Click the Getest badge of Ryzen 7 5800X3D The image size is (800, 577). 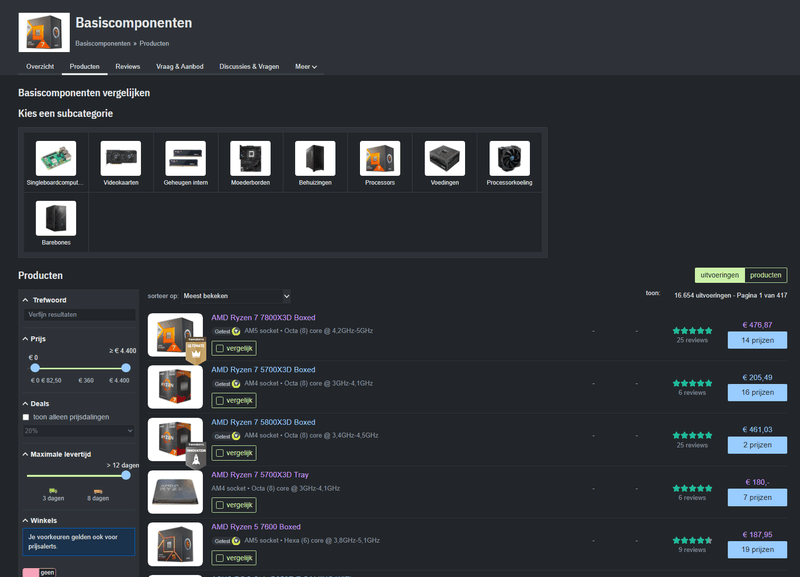(227, 436)
